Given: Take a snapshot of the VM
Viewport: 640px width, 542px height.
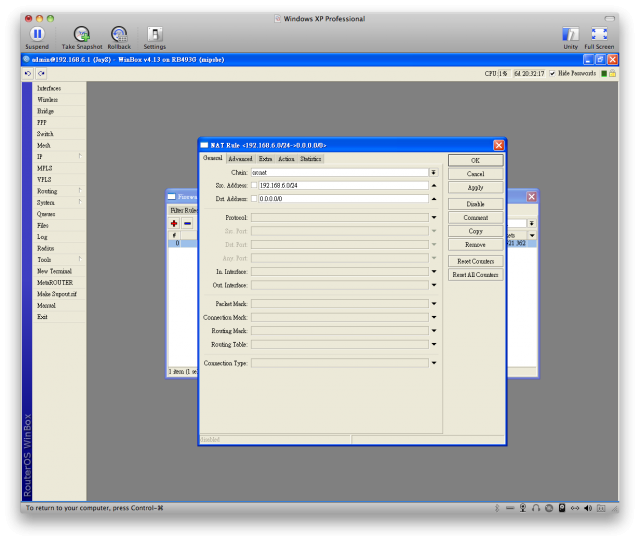Looking at the screenshot, I should point(82,34).
